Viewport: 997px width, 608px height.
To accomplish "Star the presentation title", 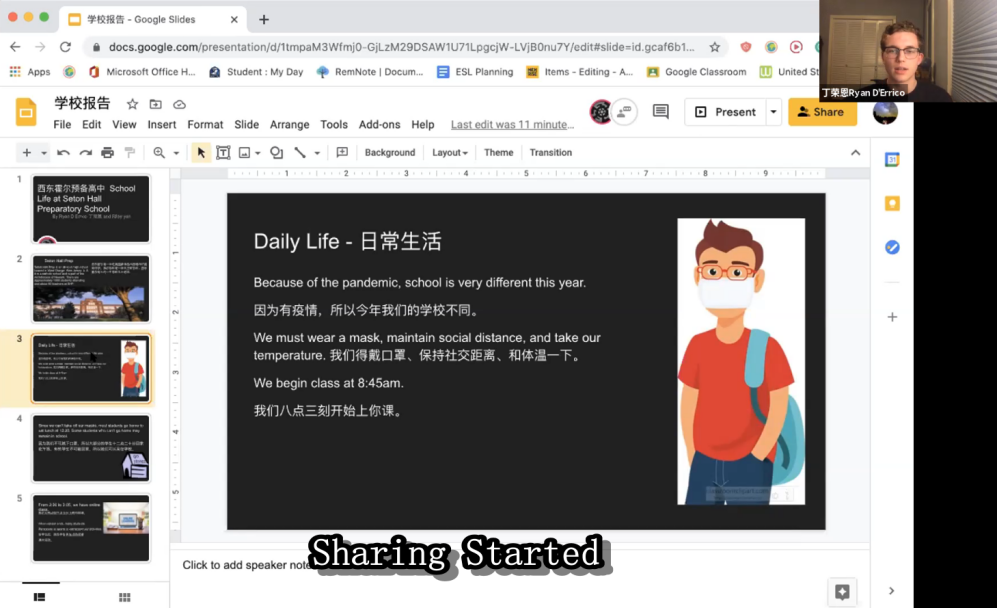I will [132, 104].
